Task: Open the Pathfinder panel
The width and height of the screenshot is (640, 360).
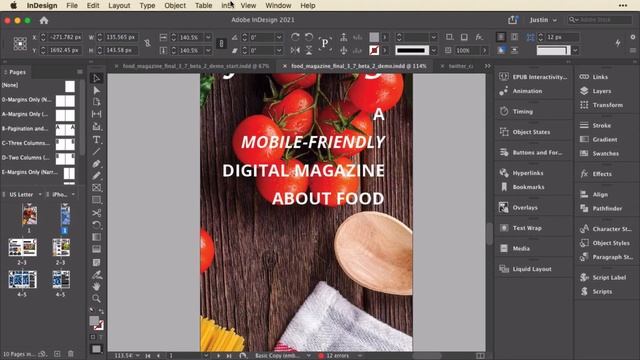Action: pos(601,209)
